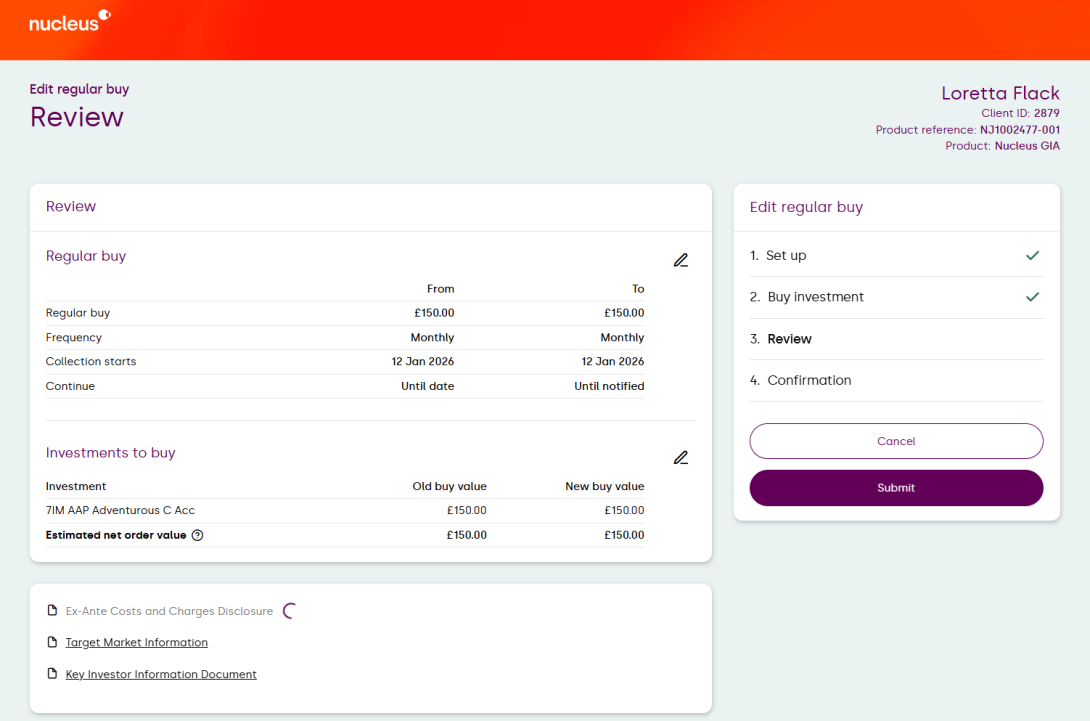Click the Nucleus logo in header

pyautogui.click(x=69, y=21)
